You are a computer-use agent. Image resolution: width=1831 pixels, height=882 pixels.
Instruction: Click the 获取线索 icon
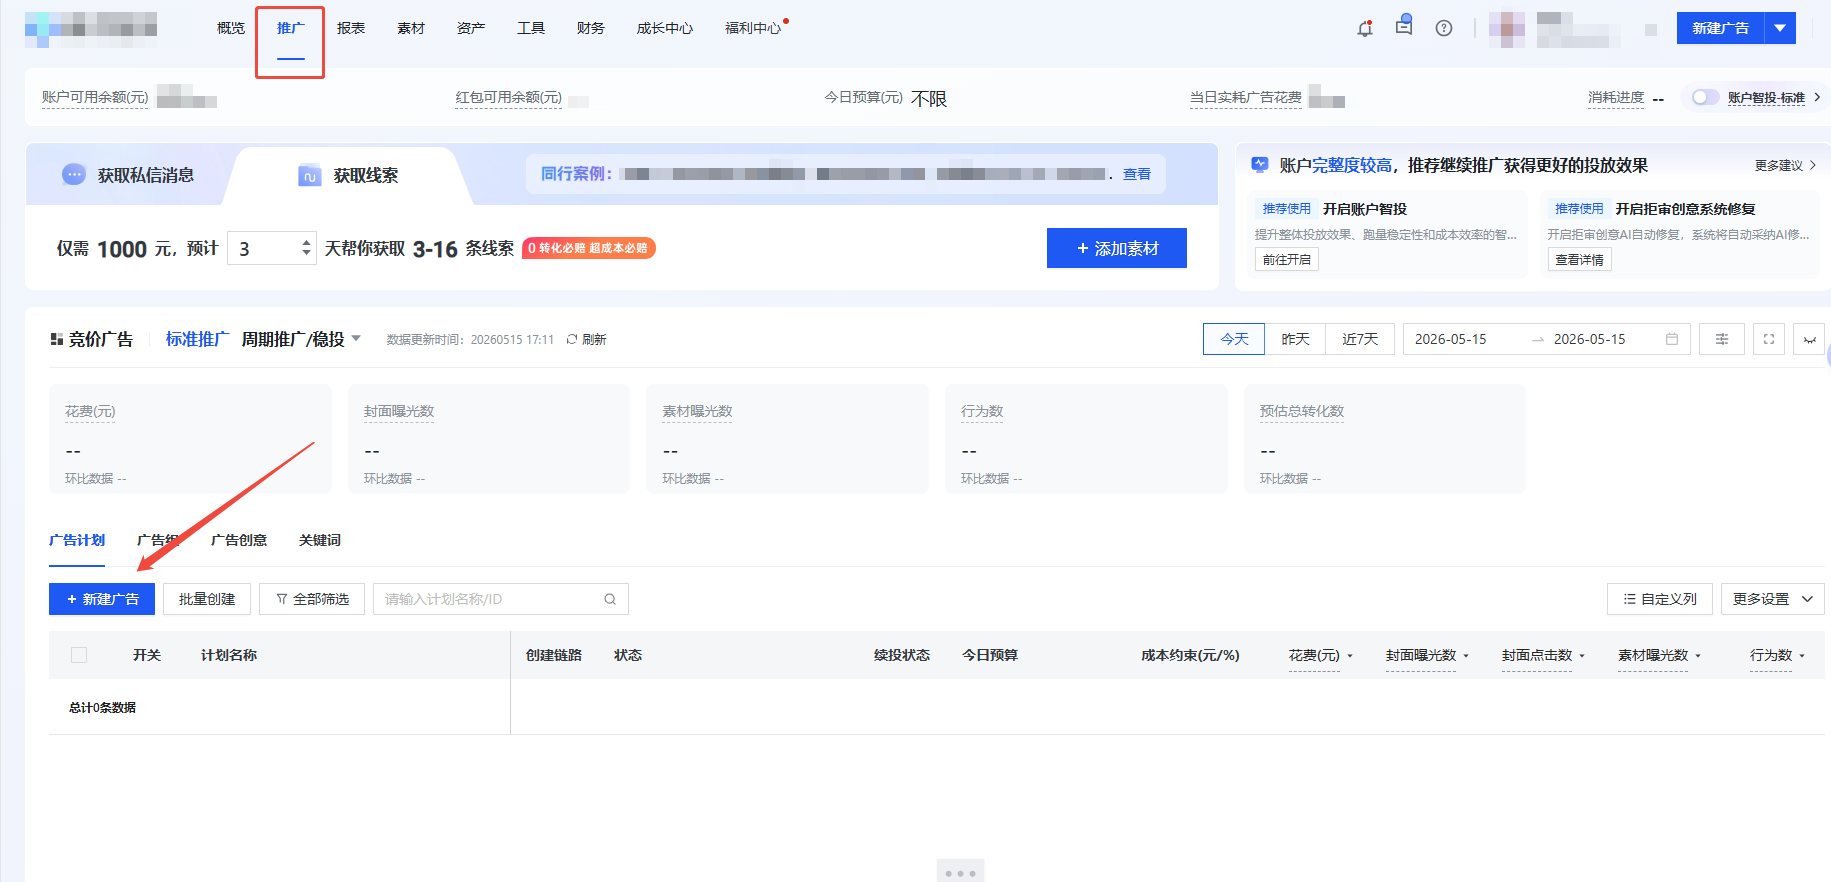(x=310, y=175)
